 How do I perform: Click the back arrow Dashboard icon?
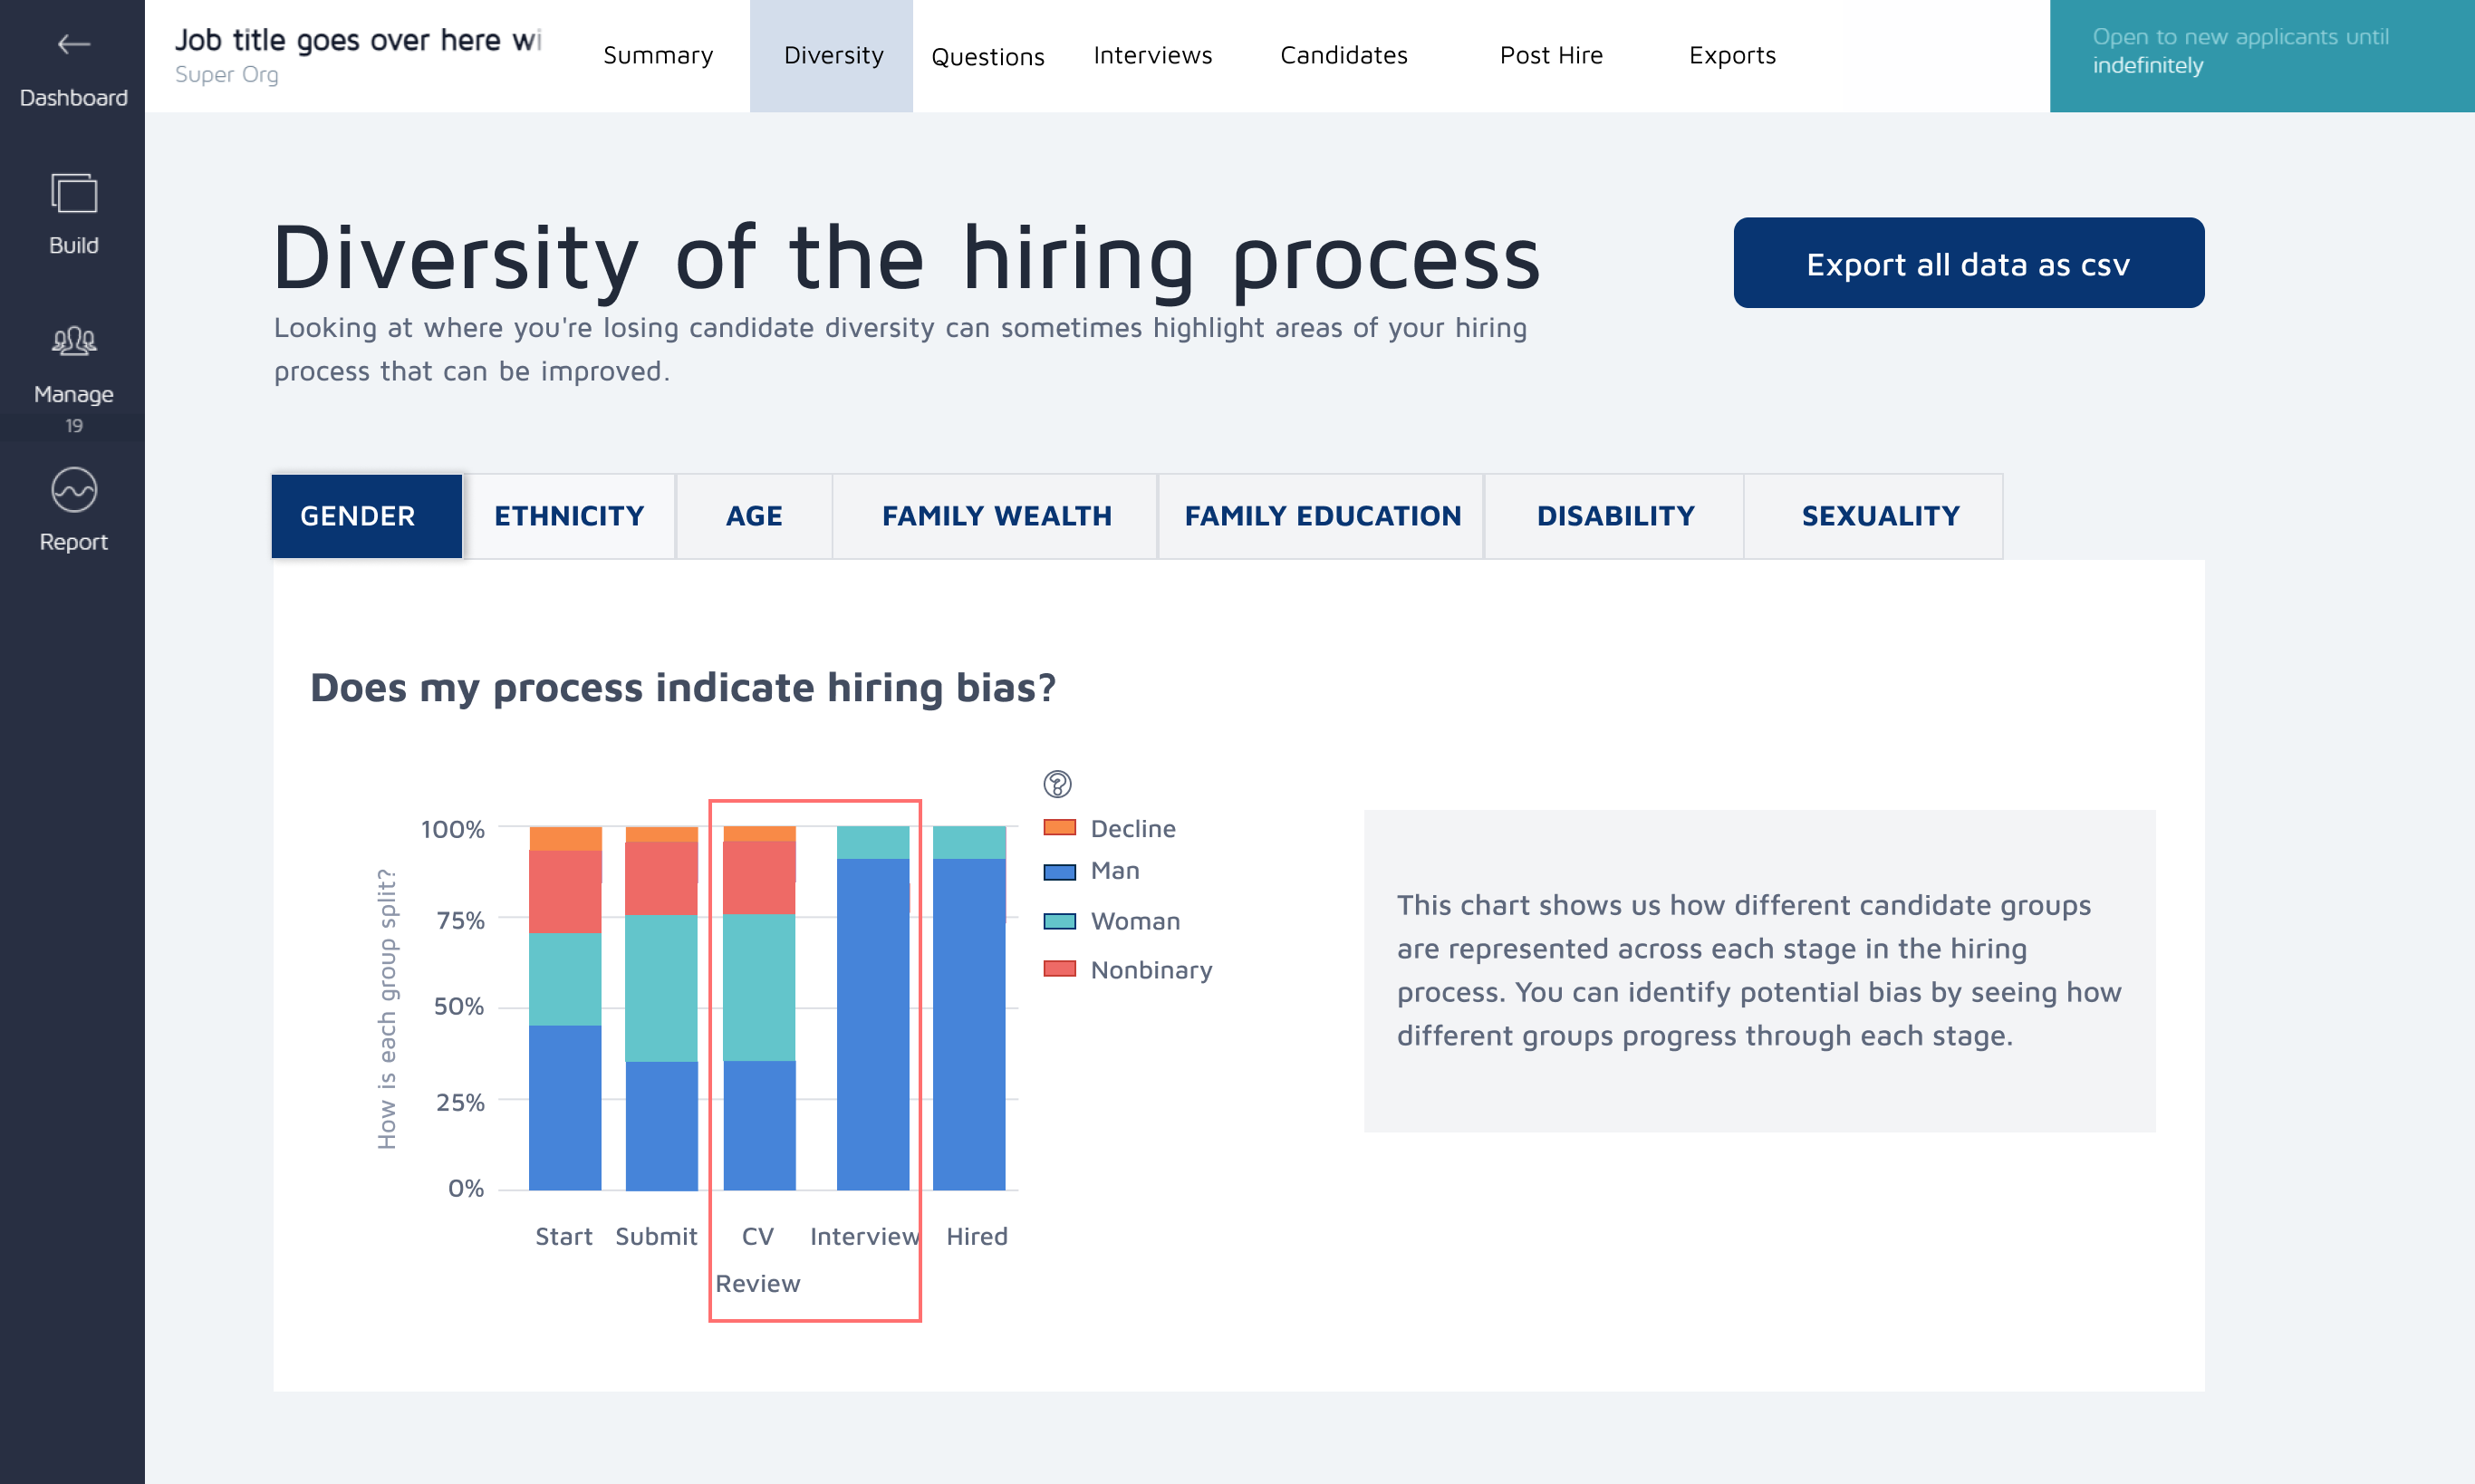coord(73,44)
